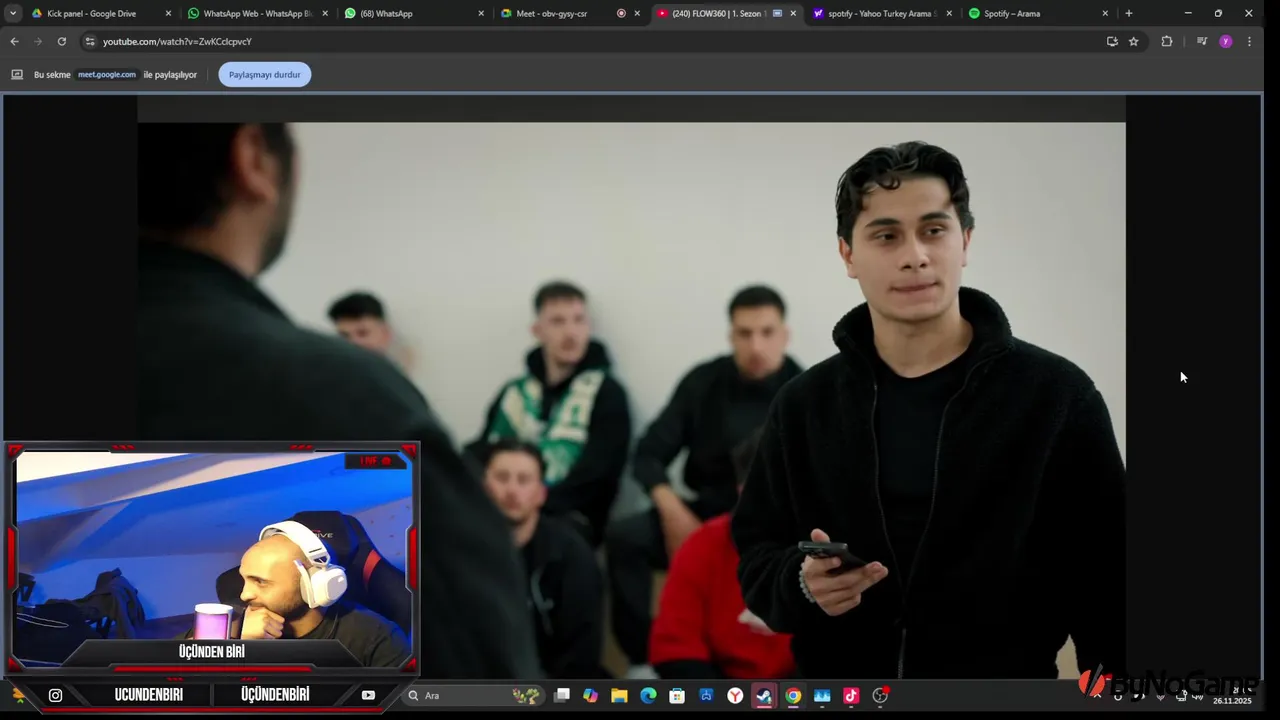This screenshot has height=720, width=1280.
Task: Open Yandex Browser from the taskbar
Action: 735,695
